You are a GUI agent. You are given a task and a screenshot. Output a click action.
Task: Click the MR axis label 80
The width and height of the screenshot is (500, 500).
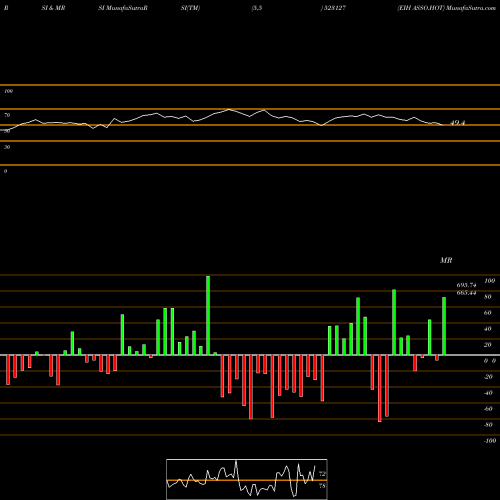point(488,297)
